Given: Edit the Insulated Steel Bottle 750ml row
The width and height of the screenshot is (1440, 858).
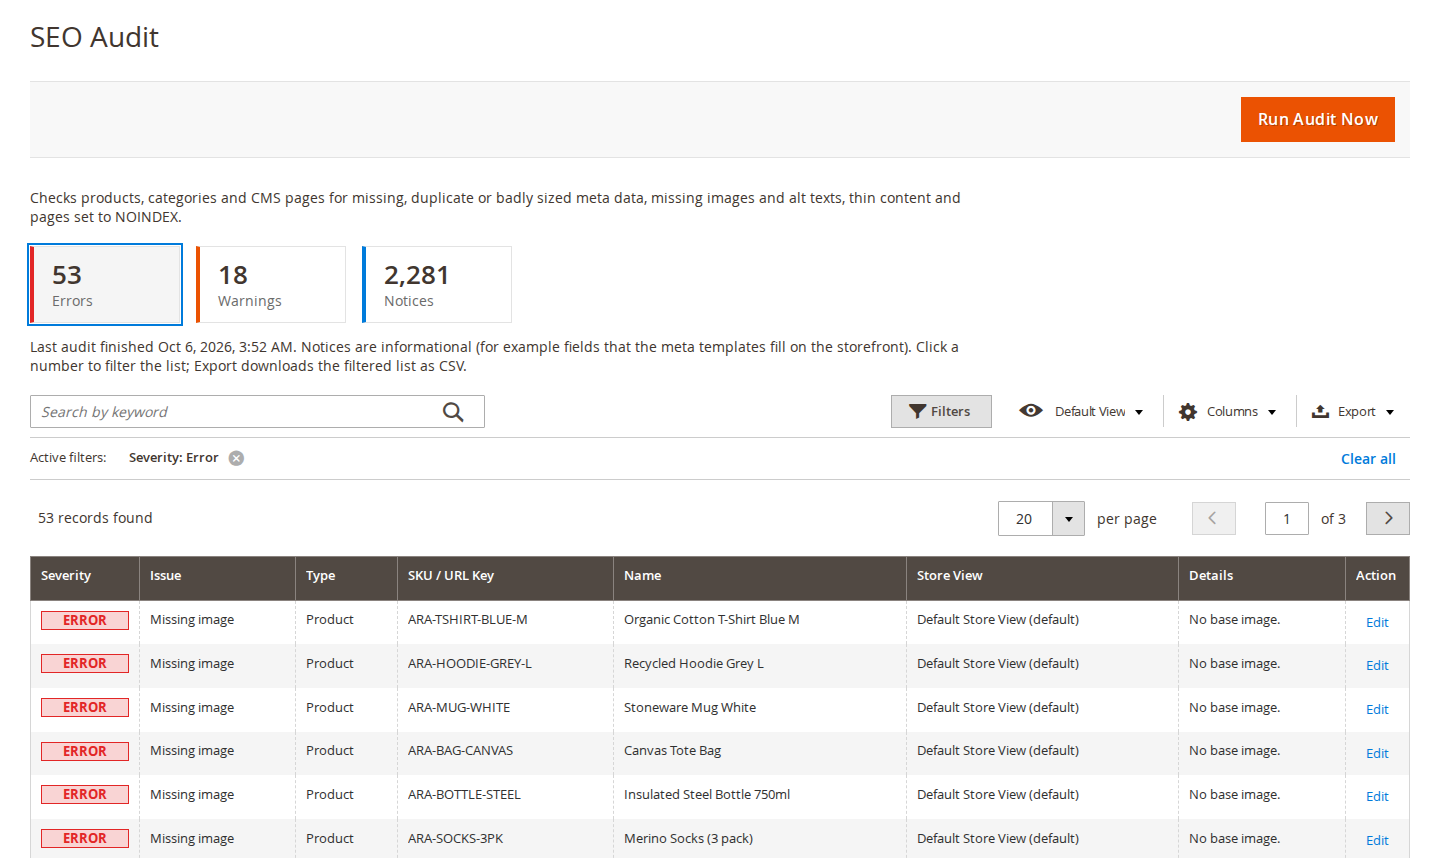Looking at the screenshot, I should pos(1377,796).
